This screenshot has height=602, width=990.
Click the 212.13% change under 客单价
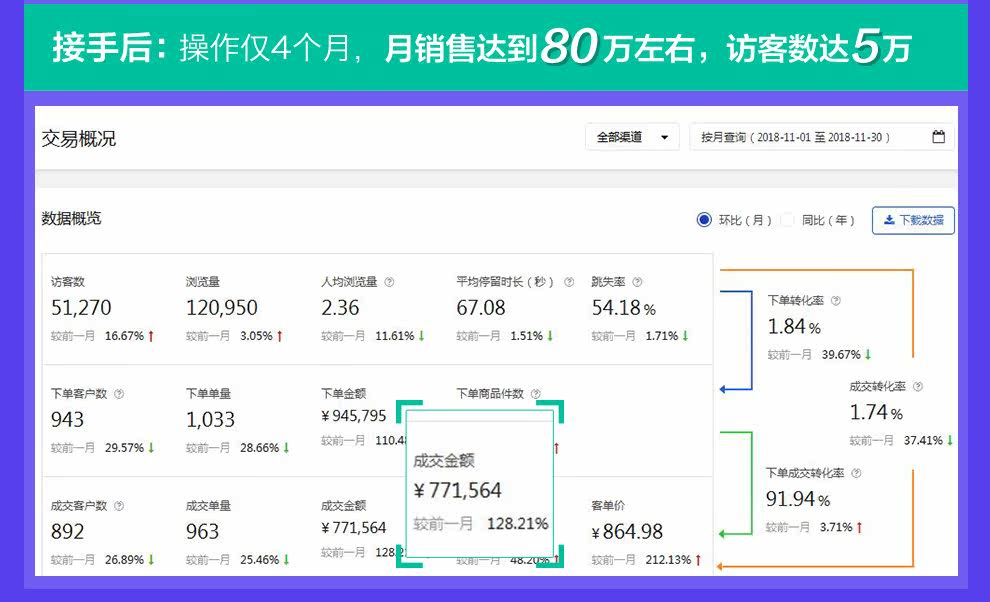[668, 560]
